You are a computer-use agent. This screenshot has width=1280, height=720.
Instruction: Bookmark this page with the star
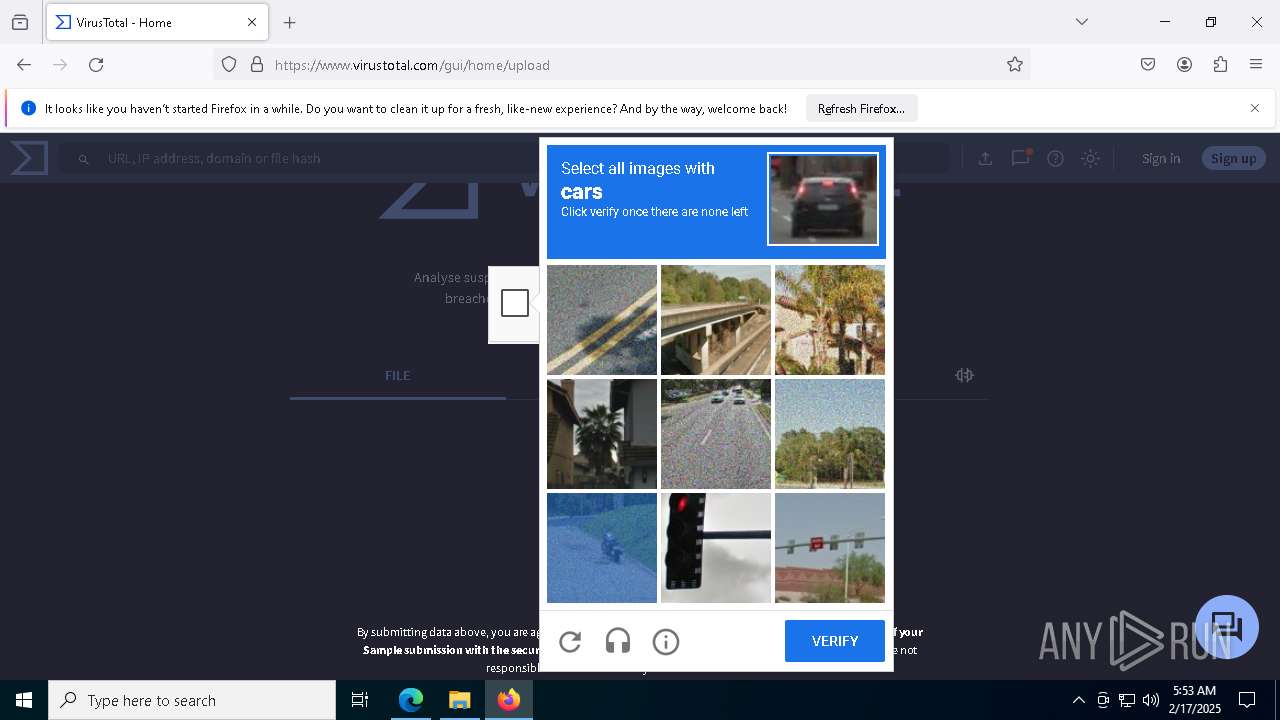pyautogui.click(x=1015, y=65)
